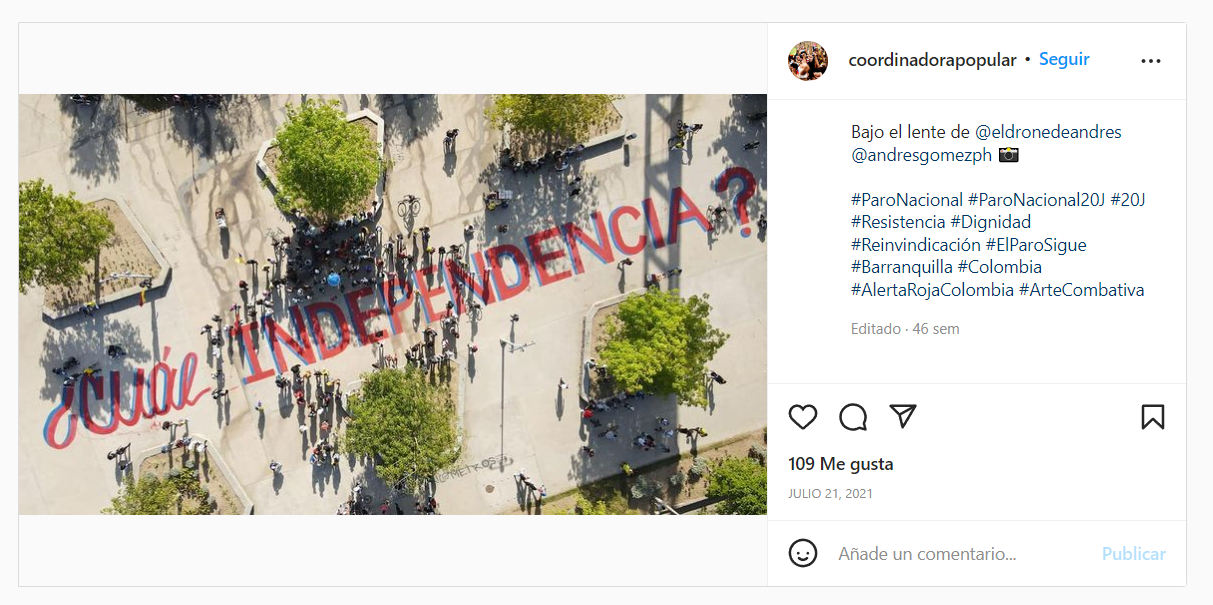Open the coordinadorapopular username link
Viewport: 1213px width, 605px height.
point(932,60)
